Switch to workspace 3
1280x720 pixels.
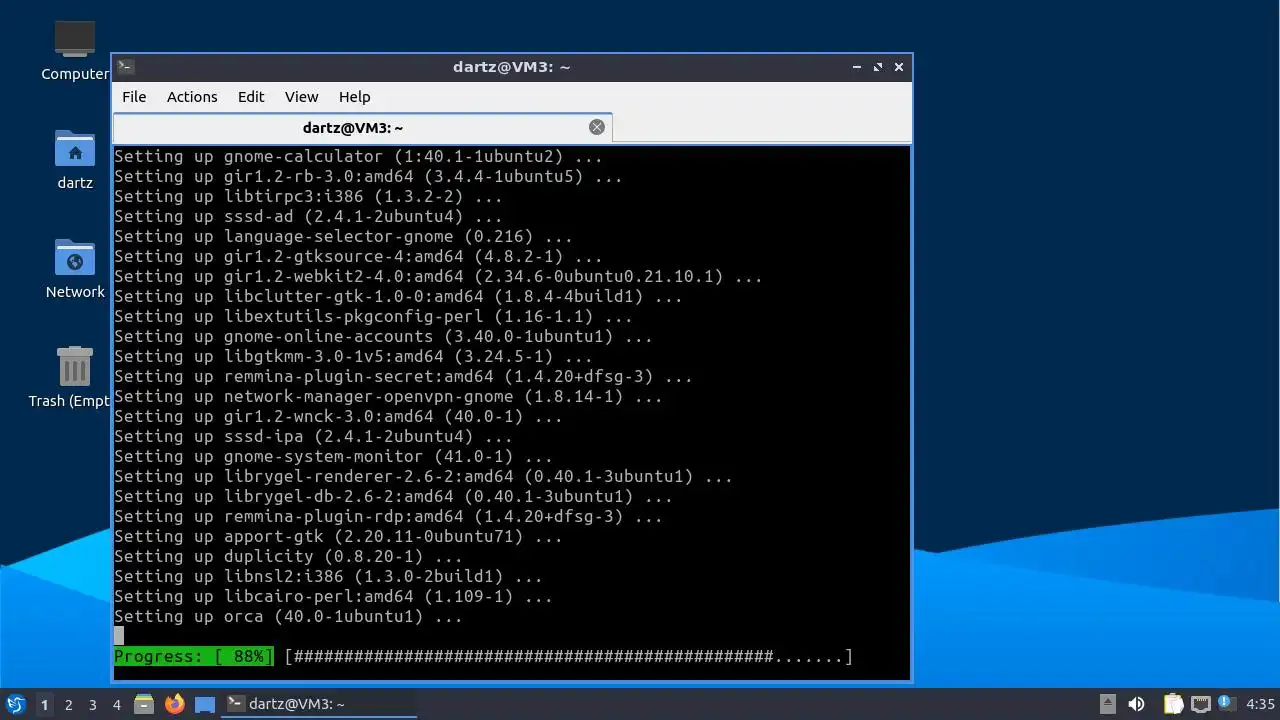[93, 705]
